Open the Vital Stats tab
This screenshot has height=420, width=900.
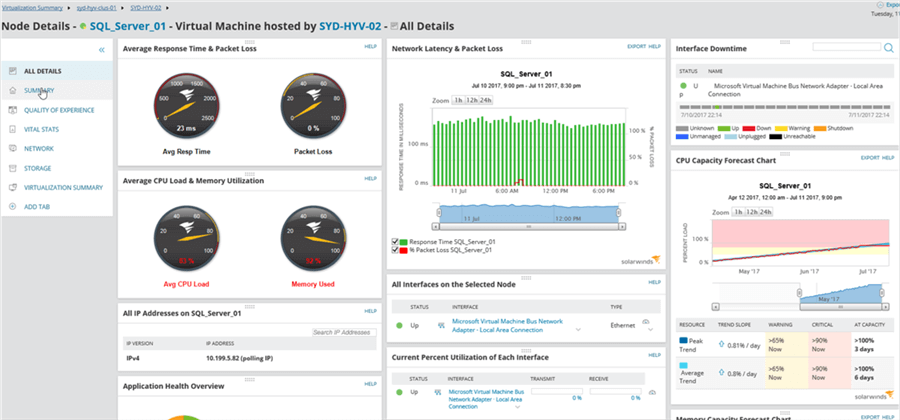57,129
